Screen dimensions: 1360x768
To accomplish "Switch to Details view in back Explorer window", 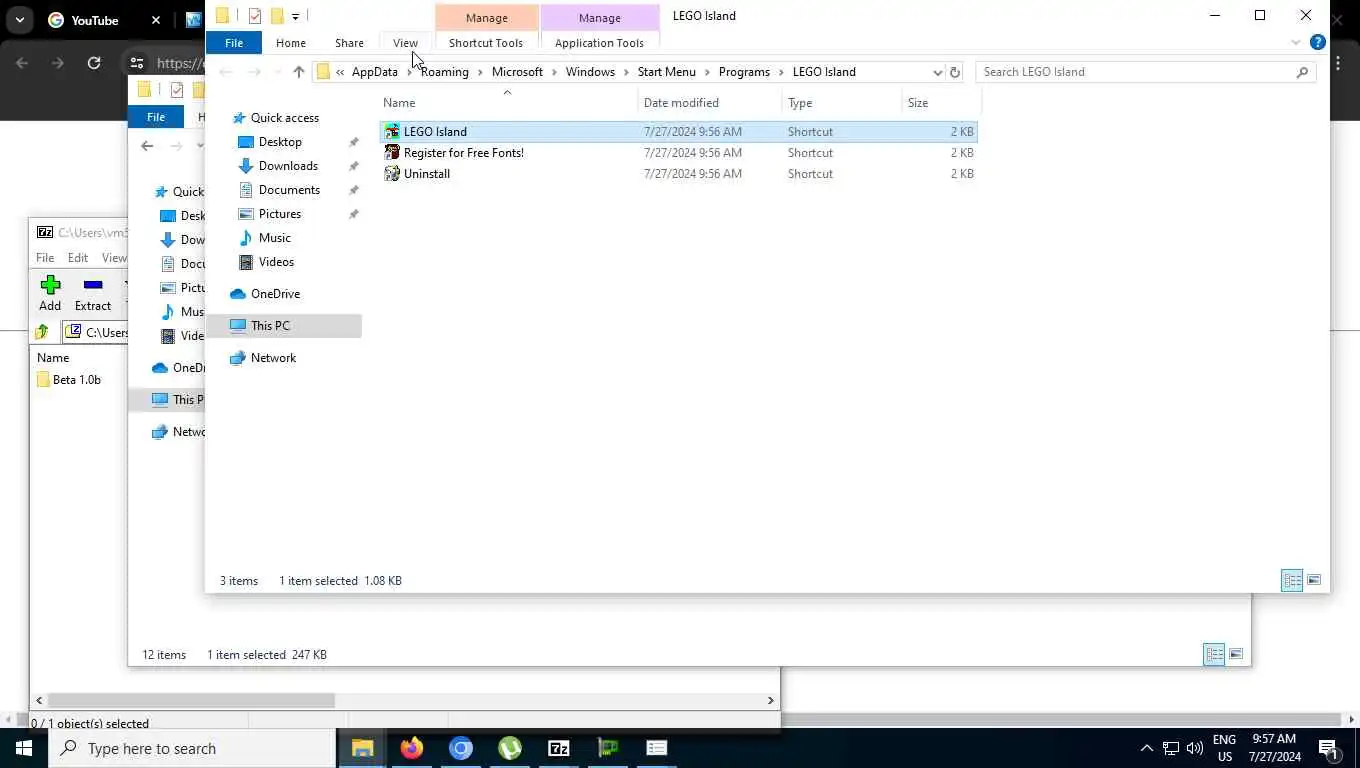I will pos(1214,655).
